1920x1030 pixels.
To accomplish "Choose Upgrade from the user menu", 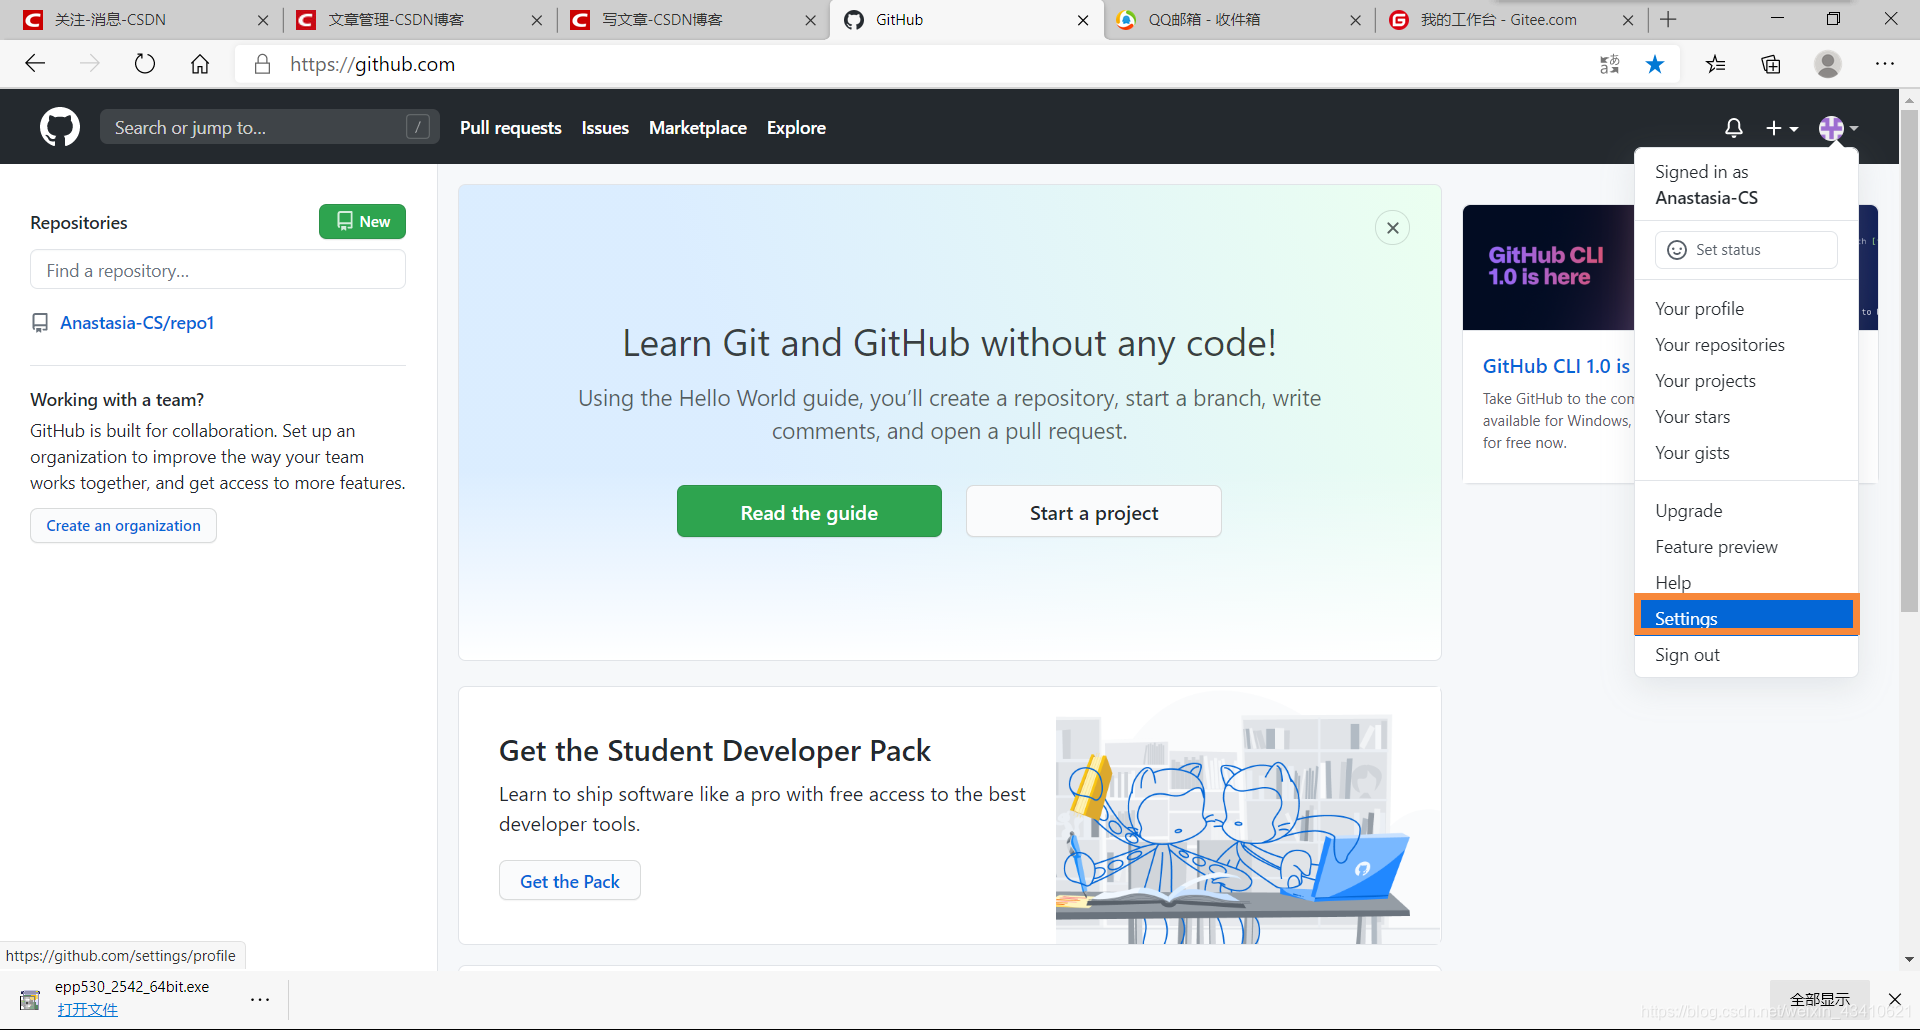I will click(1746, 511).
